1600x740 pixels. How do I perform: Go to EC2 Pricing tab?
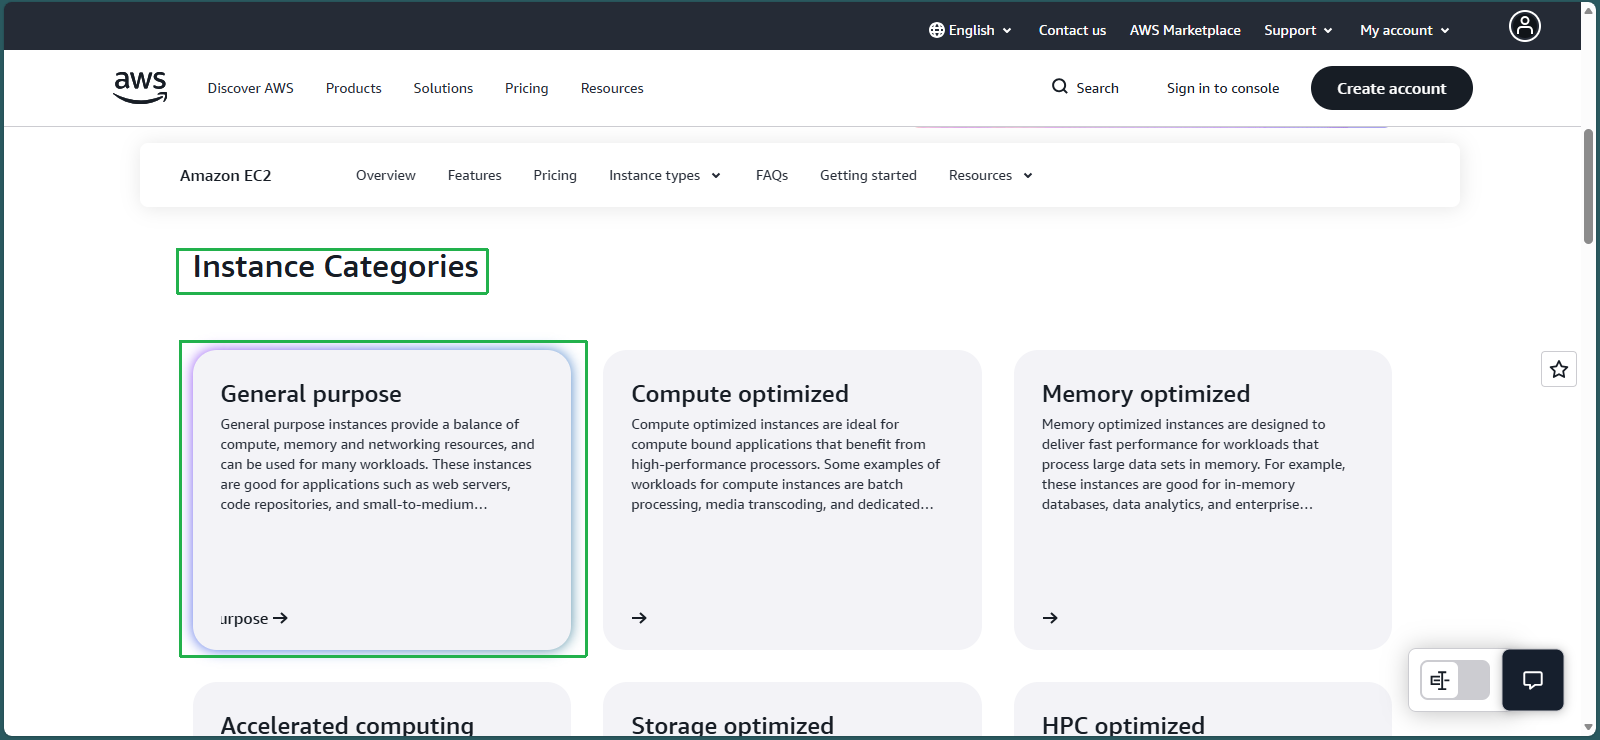point(555,175)
